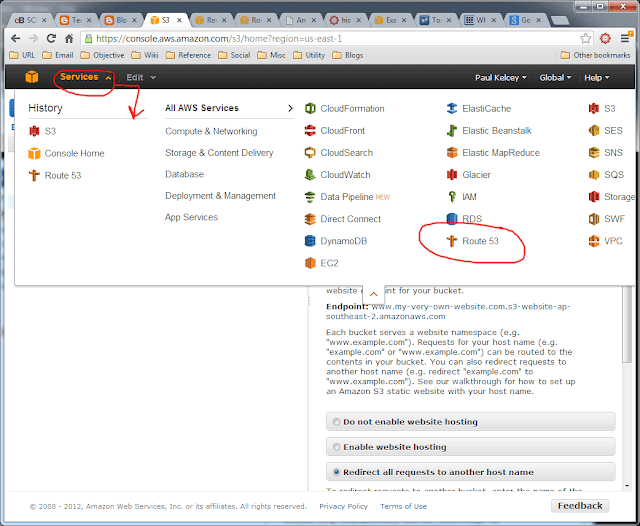640x526 pixels.
Task: Open Storage Gateway service icon
Action: coord(594,197)
